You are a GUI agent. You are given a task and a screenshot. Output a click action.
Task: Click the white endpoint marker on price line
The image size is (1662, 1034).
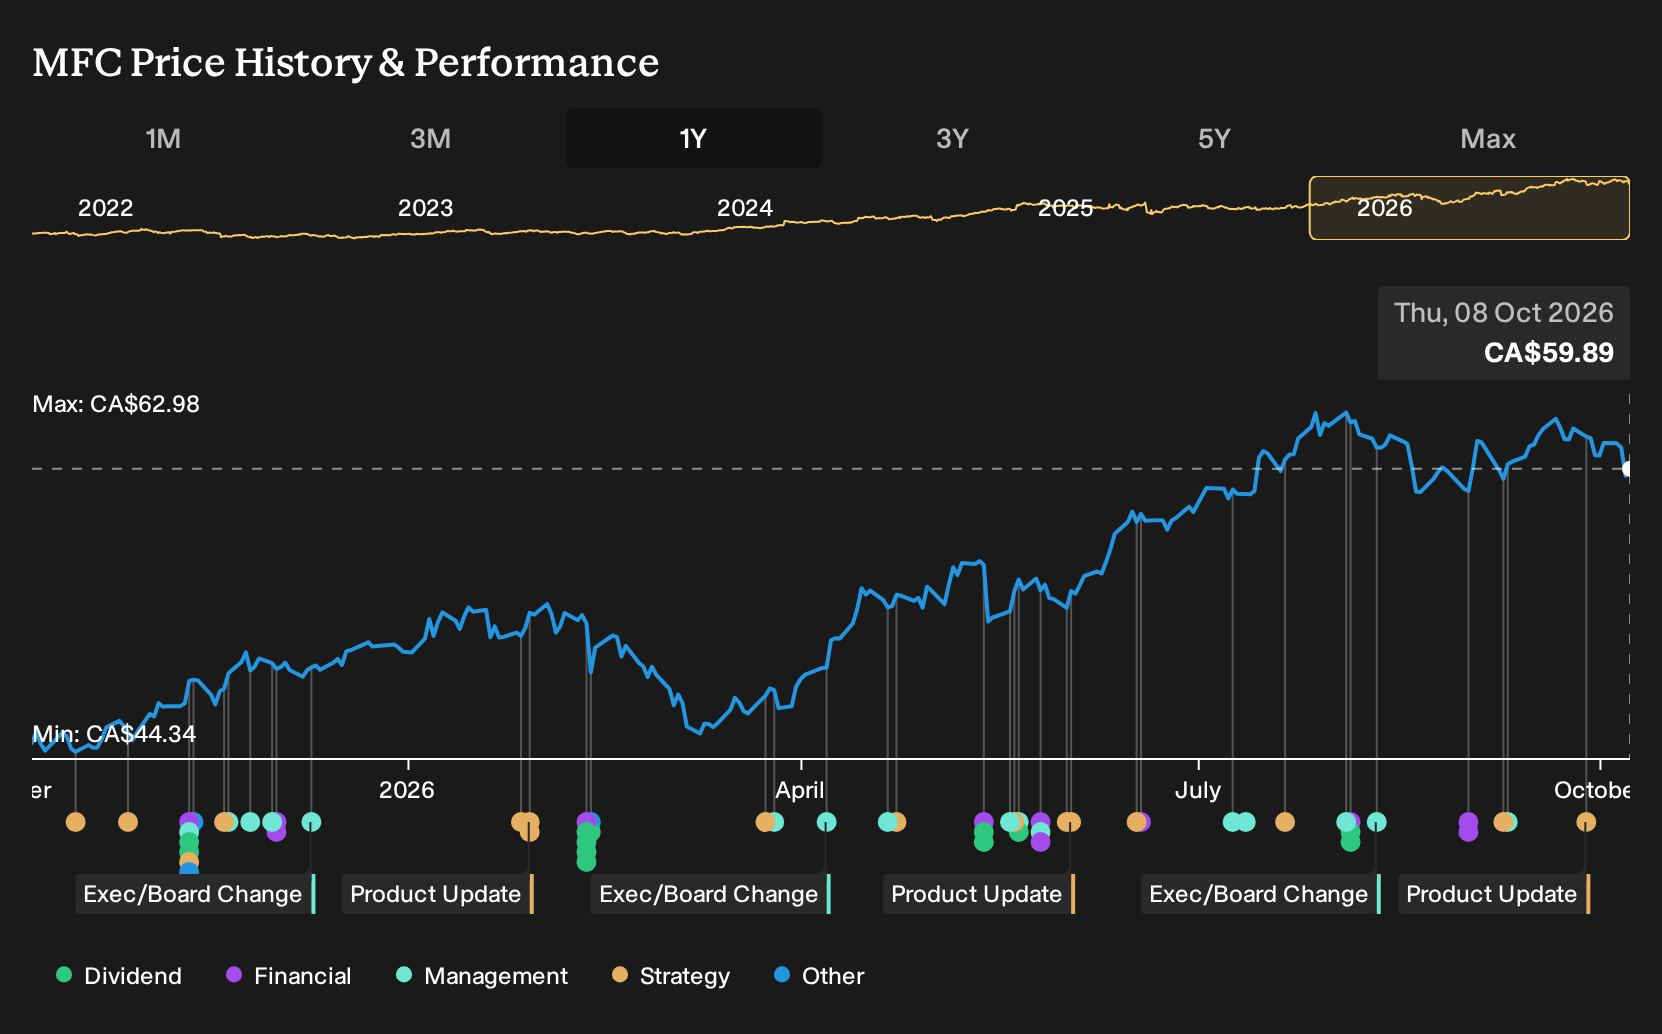[x=1628, y=468]
